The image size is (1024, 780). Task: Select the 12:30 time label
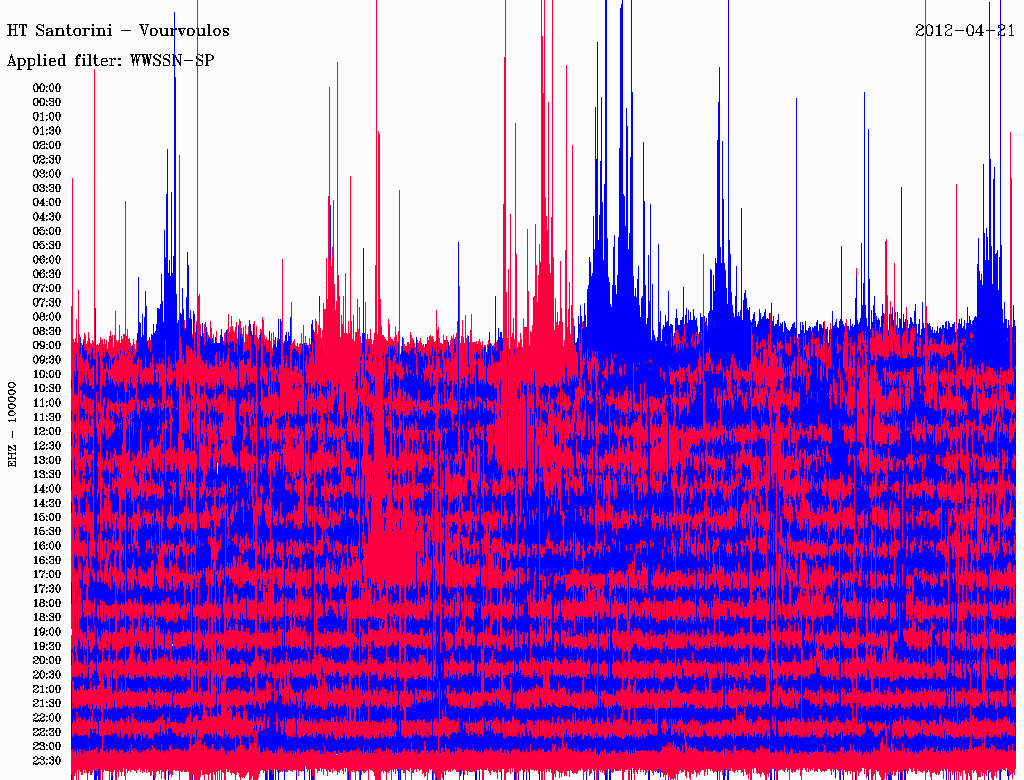(47, 446)
